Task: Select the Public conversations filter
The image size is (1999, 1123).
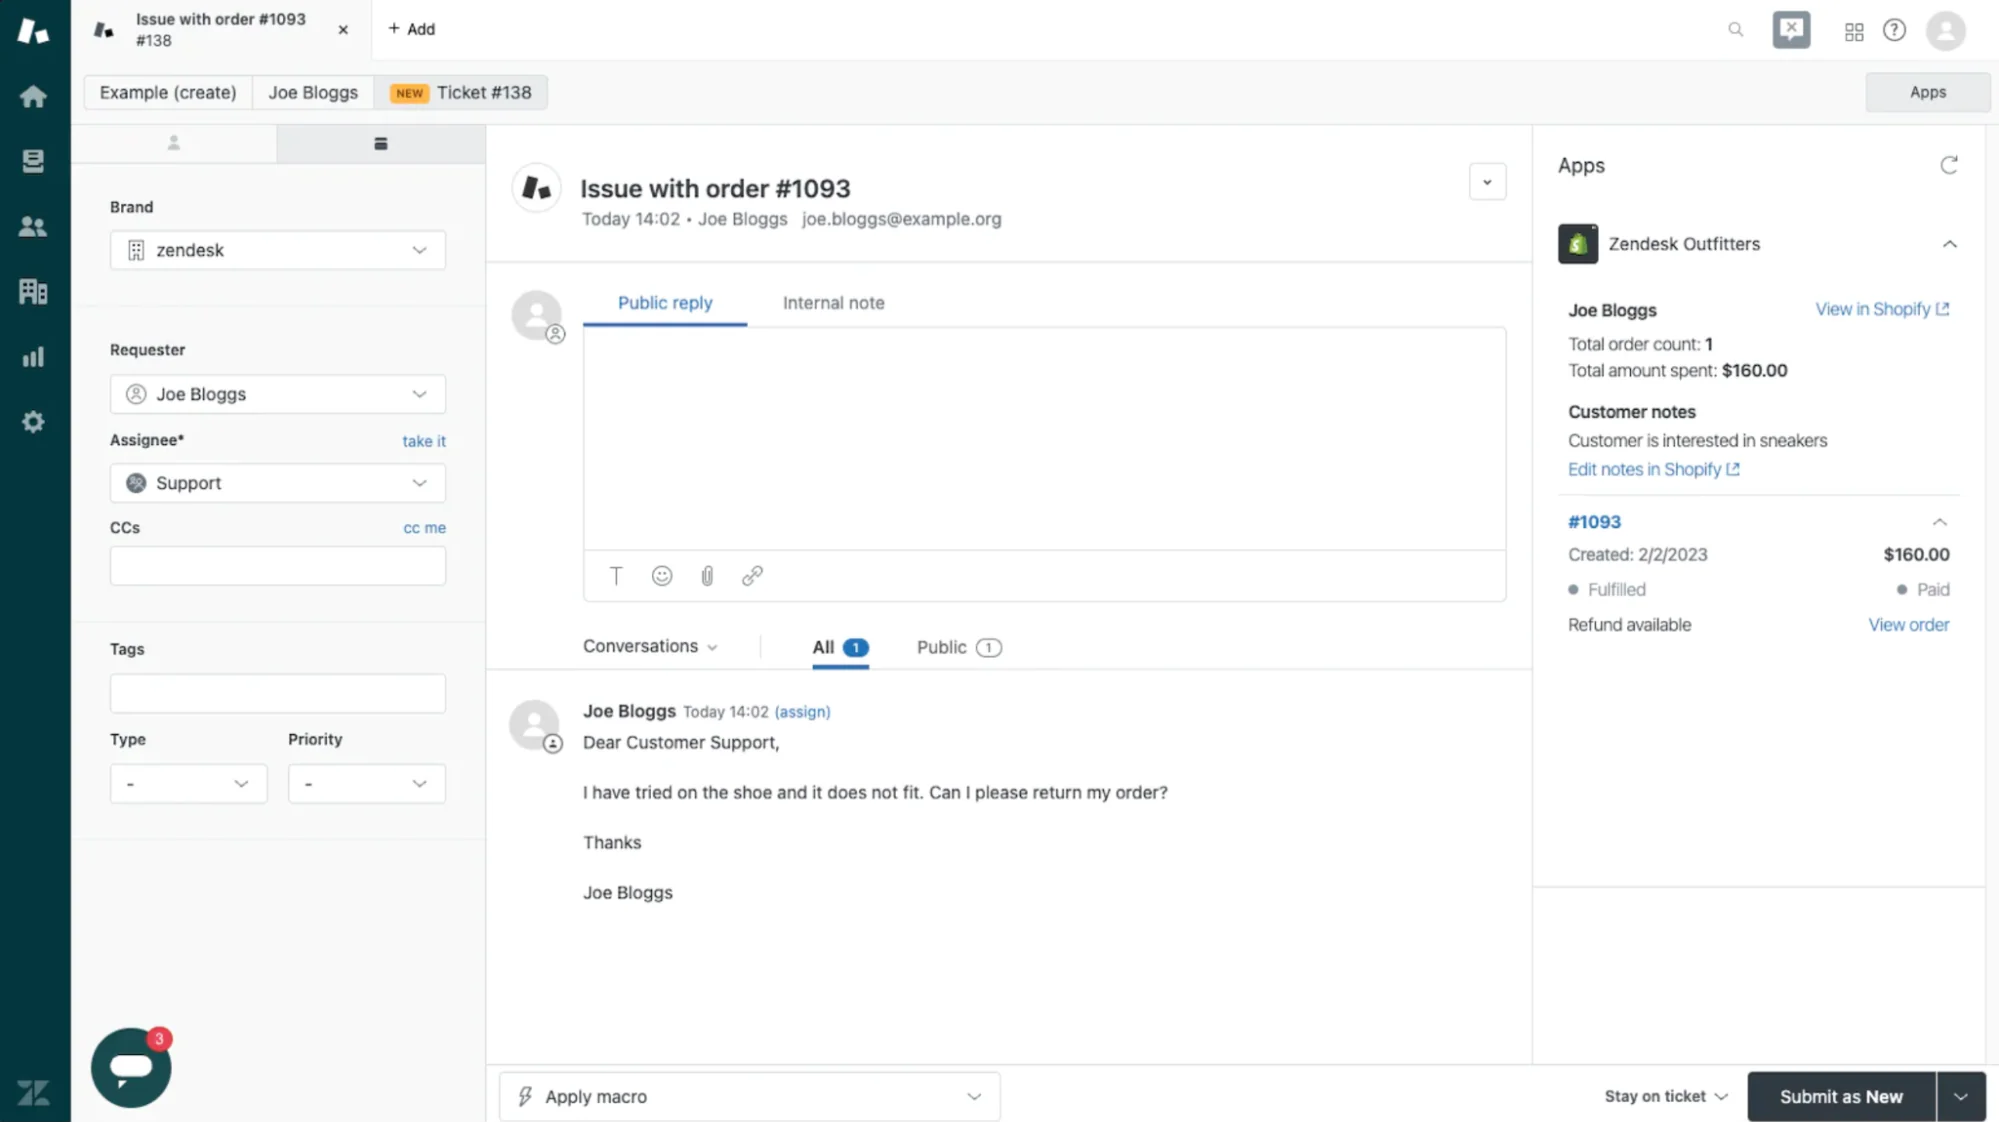Action: coord(941,647)
